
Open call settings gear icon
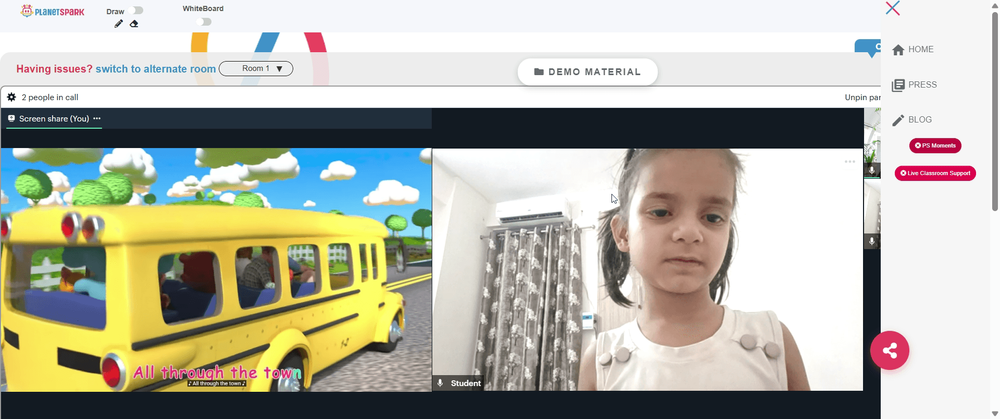coord(11,98)
